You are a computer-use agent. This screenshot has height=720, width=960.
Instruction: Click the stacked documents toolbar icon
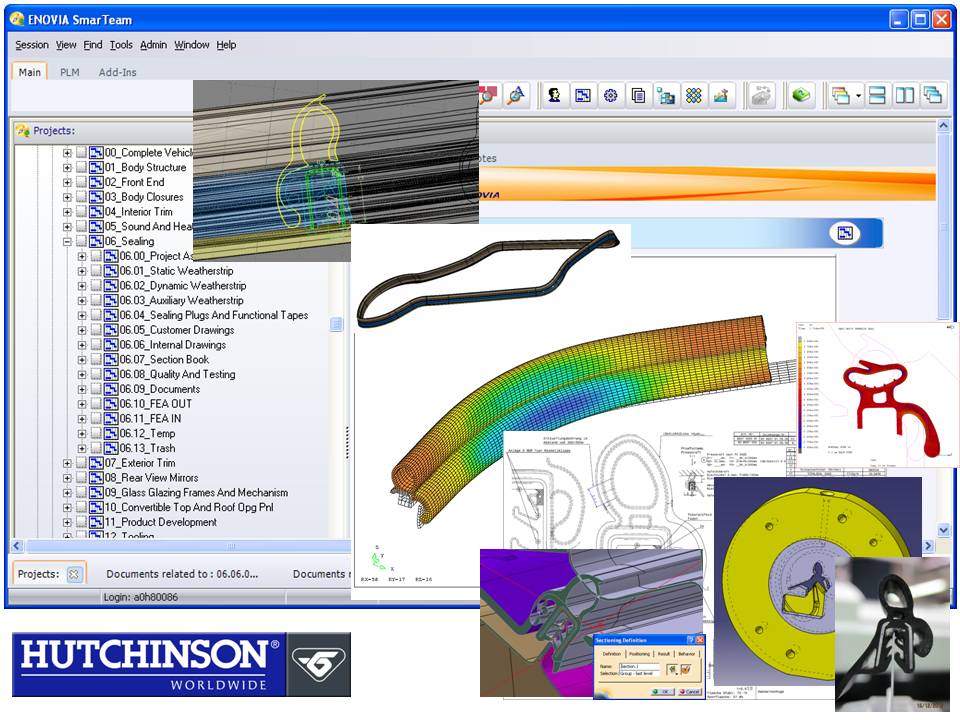638,96
